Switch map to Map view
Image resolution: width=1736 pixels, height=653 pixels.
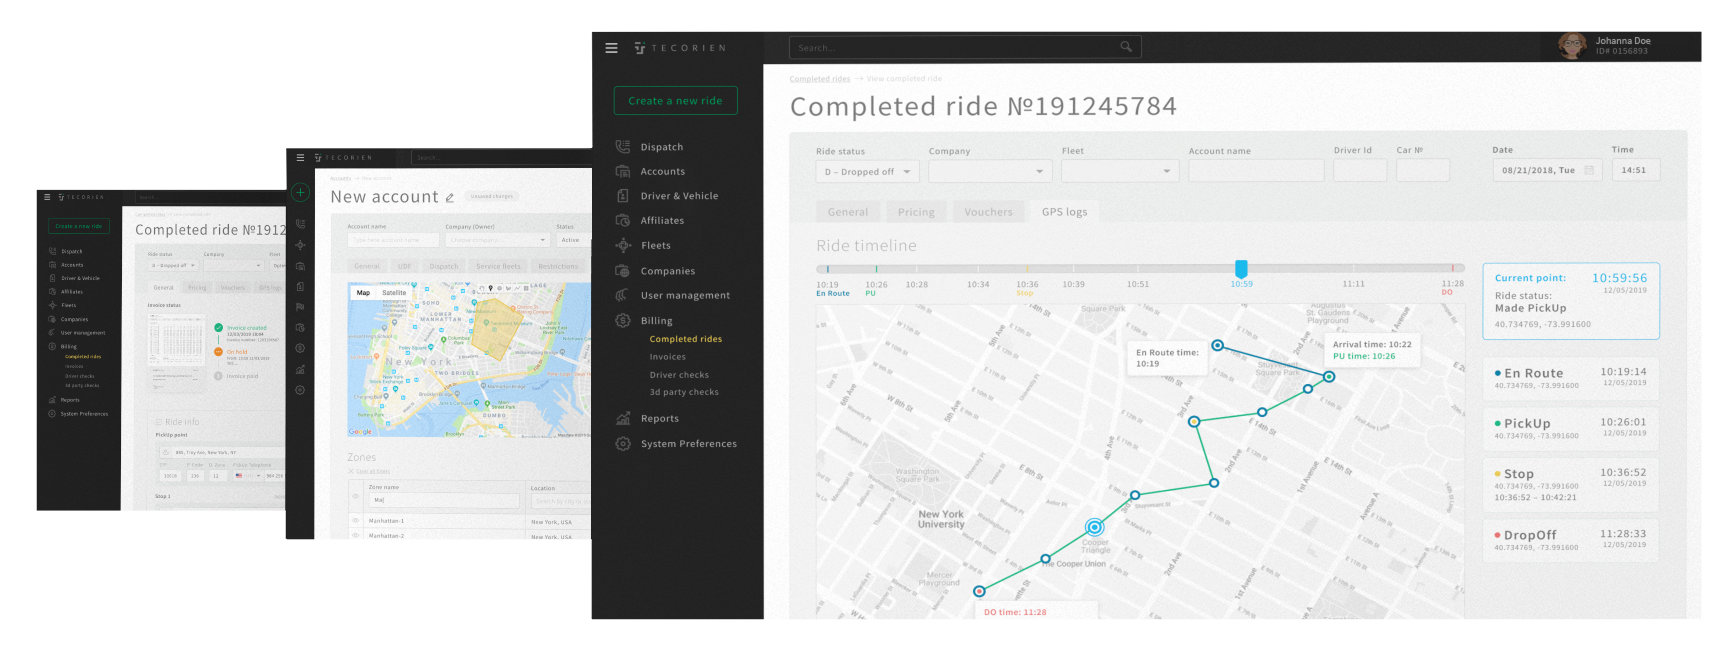click(x=363, y=293)
